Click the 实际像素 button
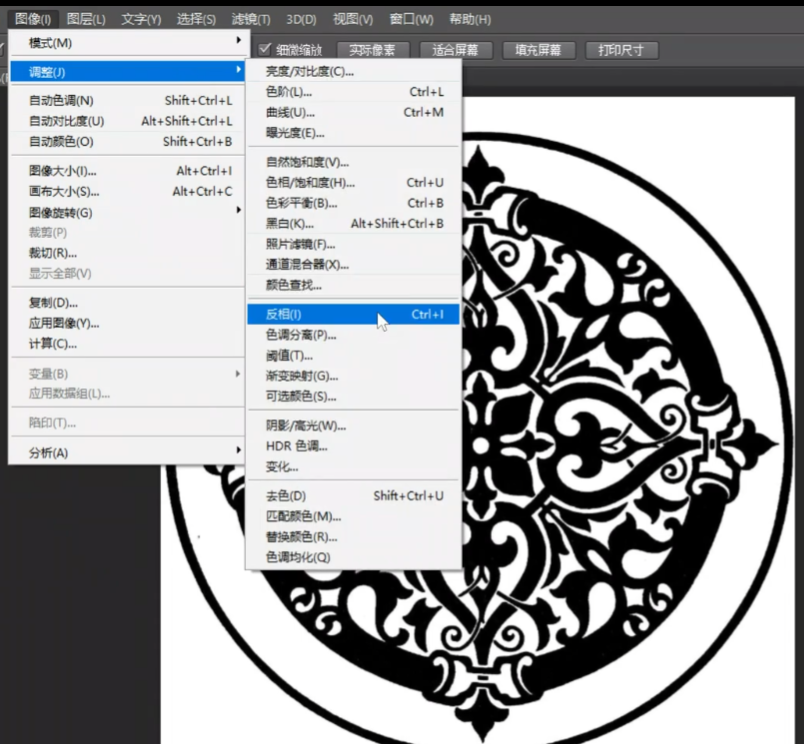Viewport: 804px width, 744px height. (372, 50)
